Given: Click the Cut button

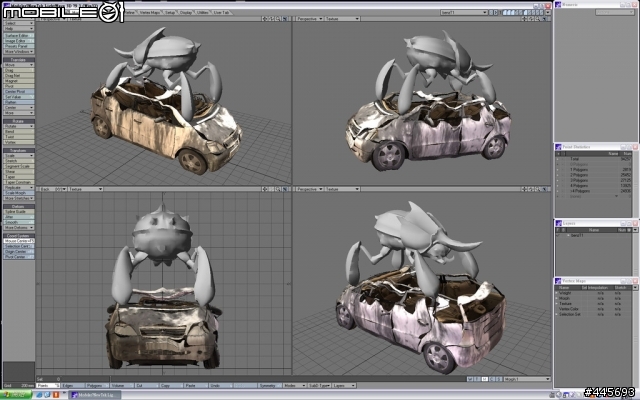Looking at the screenshot, I should [x=146, y=385].
